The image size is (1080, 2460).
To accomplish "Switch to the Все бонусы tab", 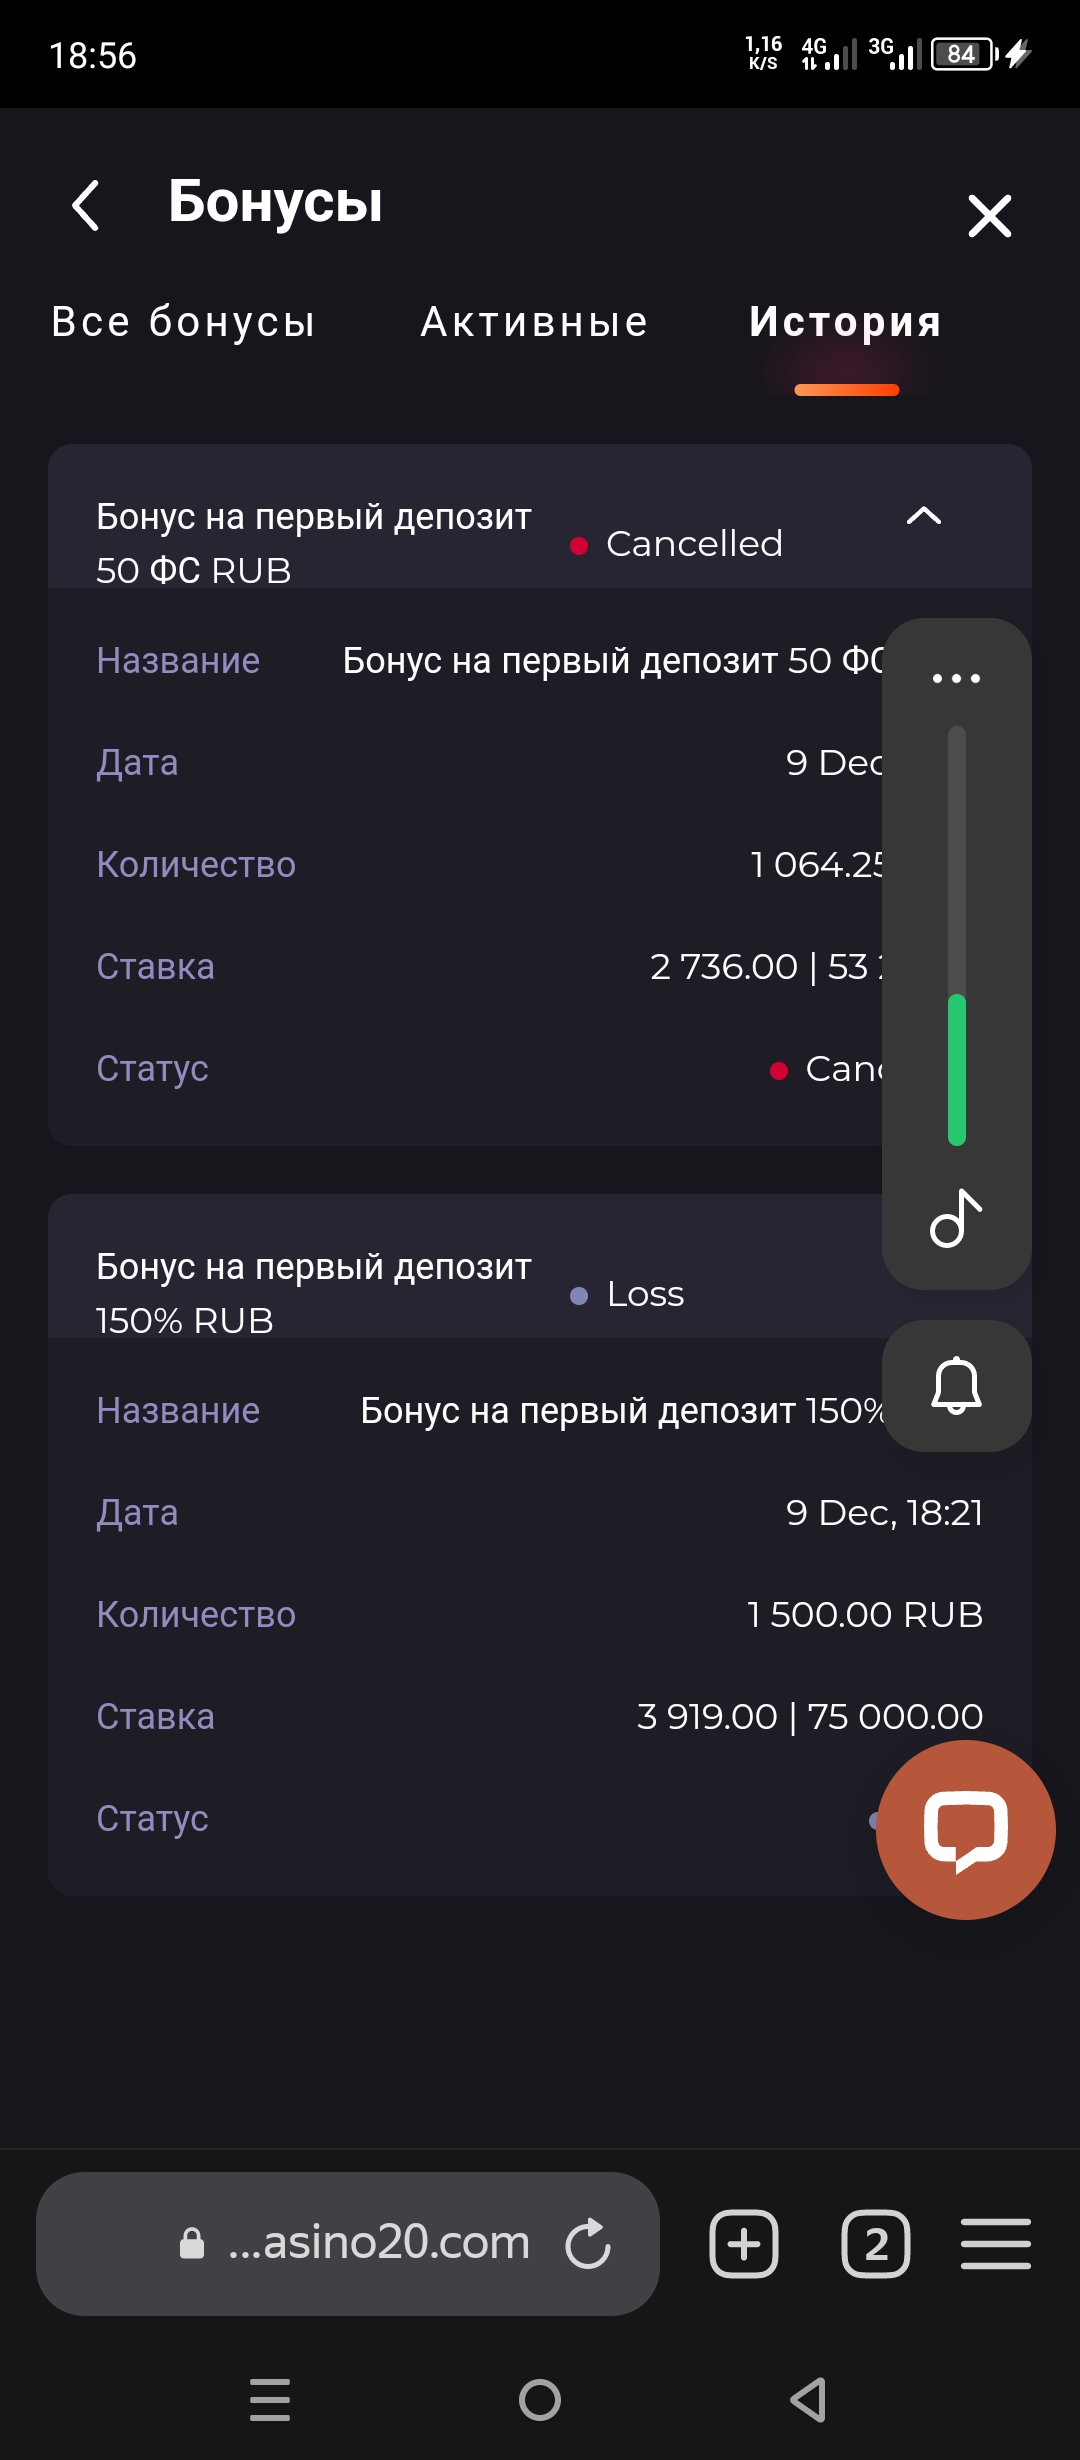I will (183, 322).
